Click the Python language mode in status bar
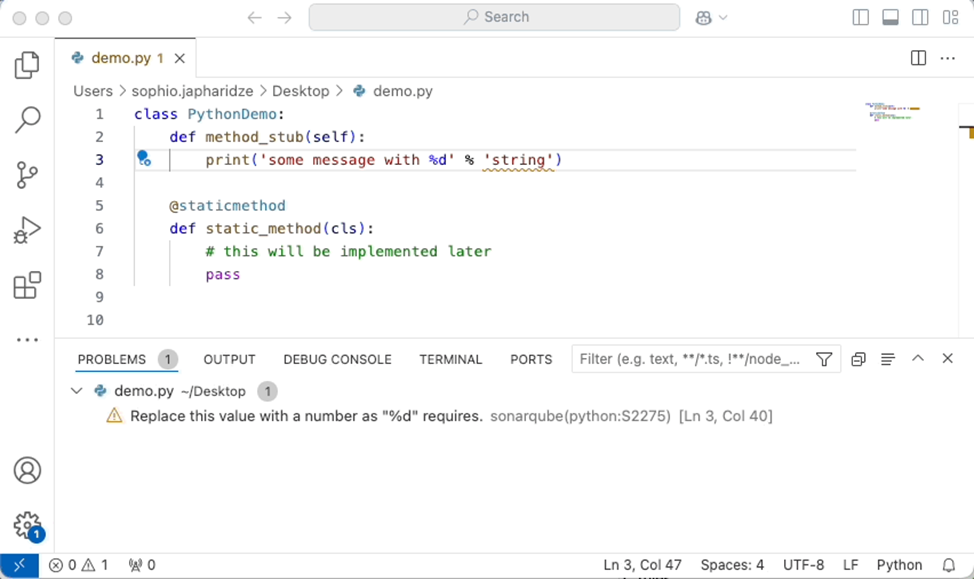The height and width of the screenshot is (579, 974). (x=899, y=565)
